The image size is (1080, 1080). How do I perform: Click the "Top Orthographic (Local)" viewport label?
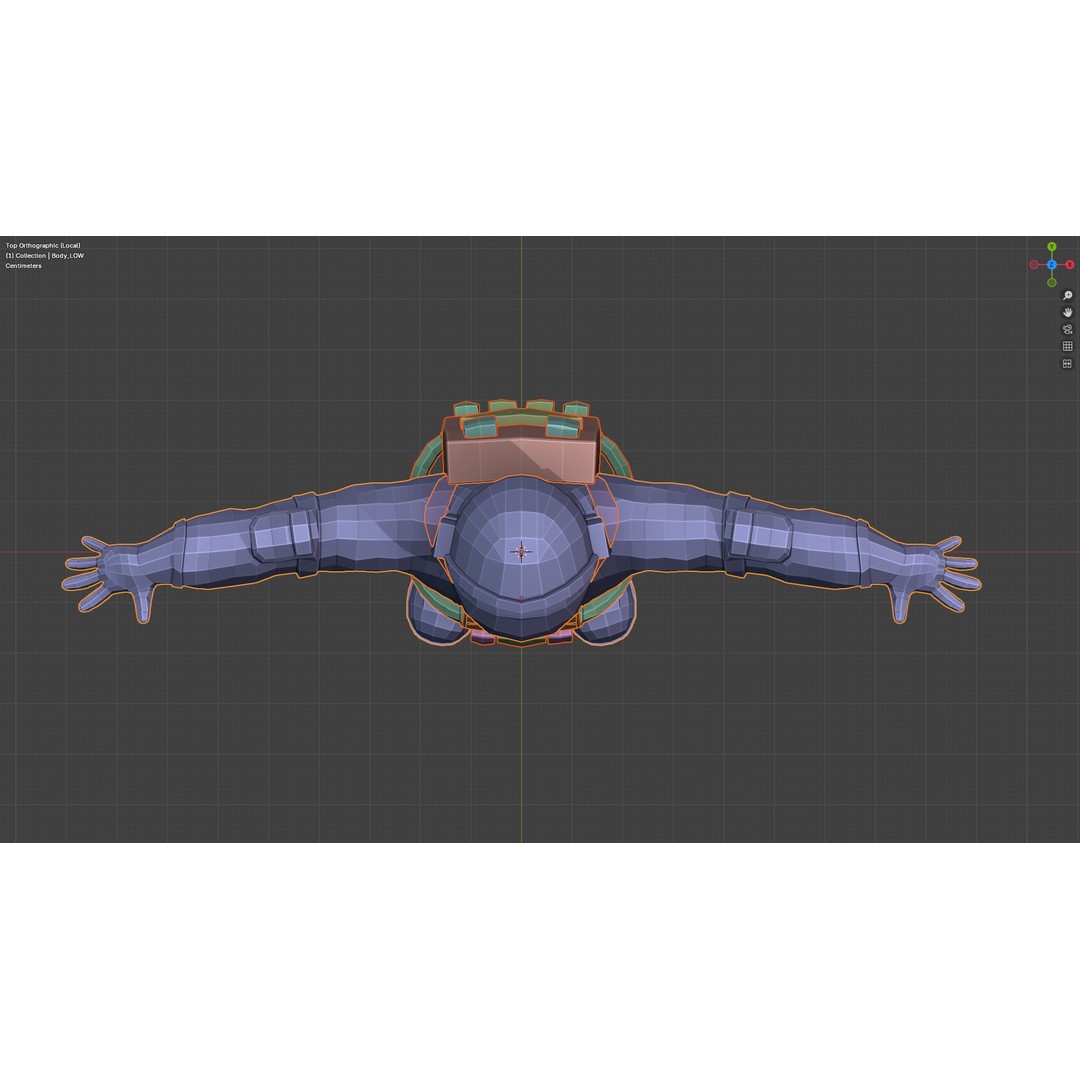(x=44, y=245)
